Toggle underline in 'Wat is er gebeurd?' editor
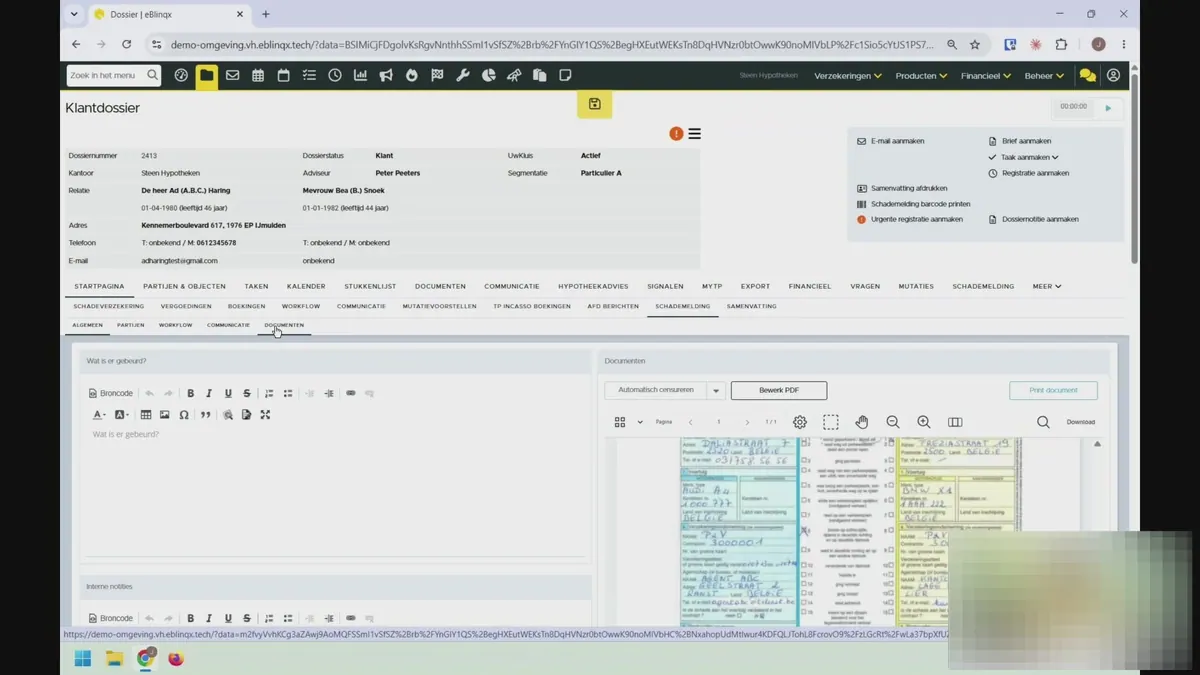Image resolution: width=1200 pixels, height=675 pixels. coord(228,393)
